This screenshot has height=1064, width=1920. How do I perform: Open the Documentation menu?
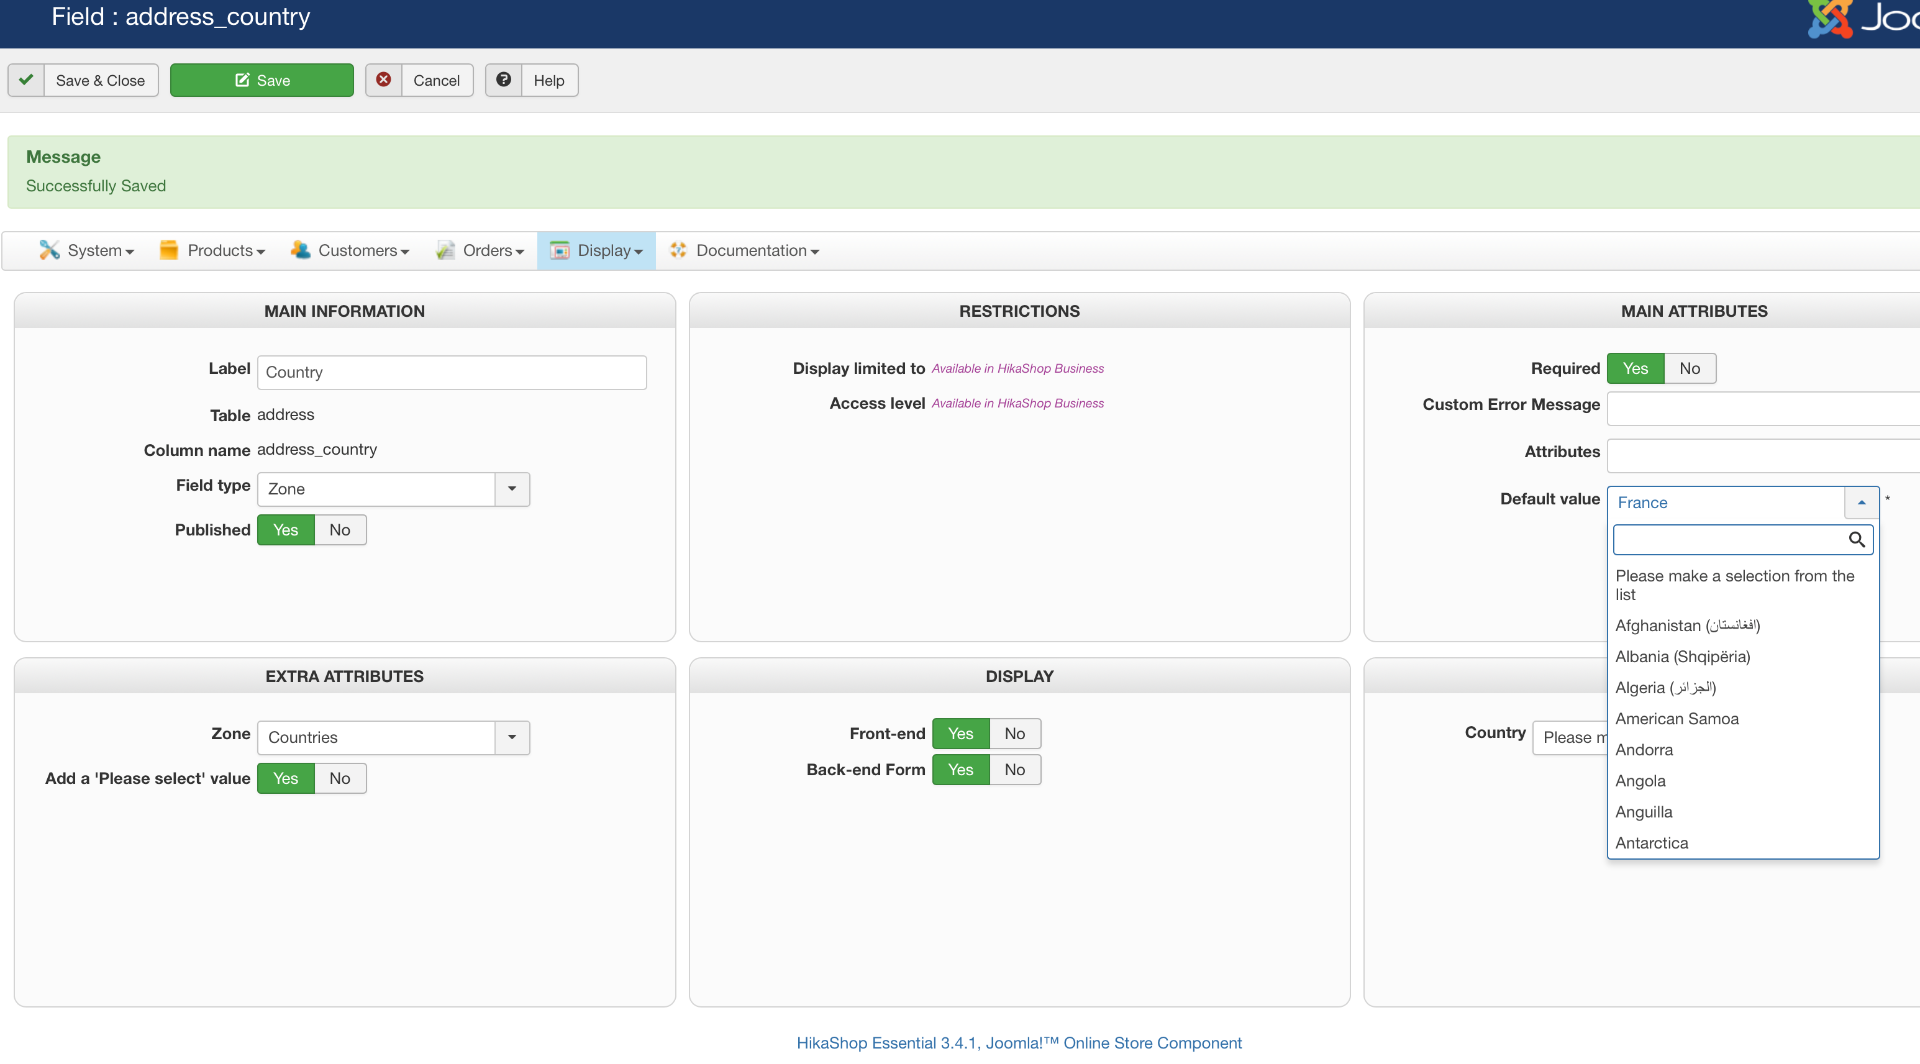pyautogui.click(x=744, y=251)
